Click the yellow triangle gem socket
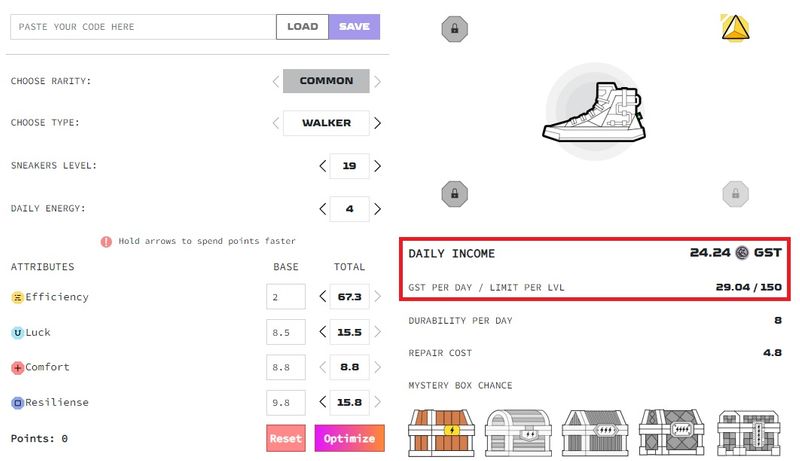This screenshot has height=461, width=800. 735,28
